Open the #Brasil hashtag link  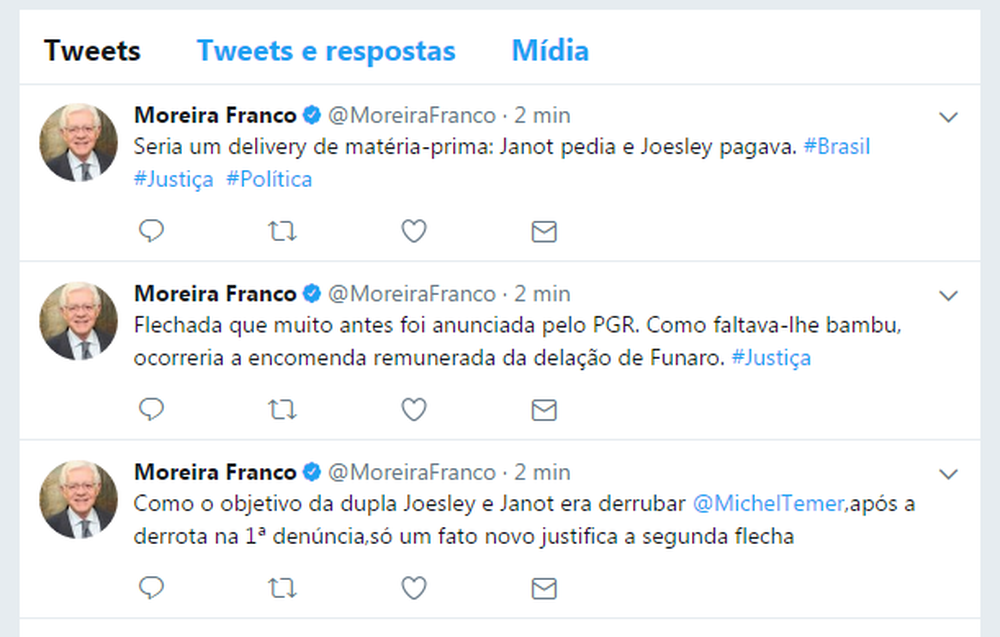(837, 147)
